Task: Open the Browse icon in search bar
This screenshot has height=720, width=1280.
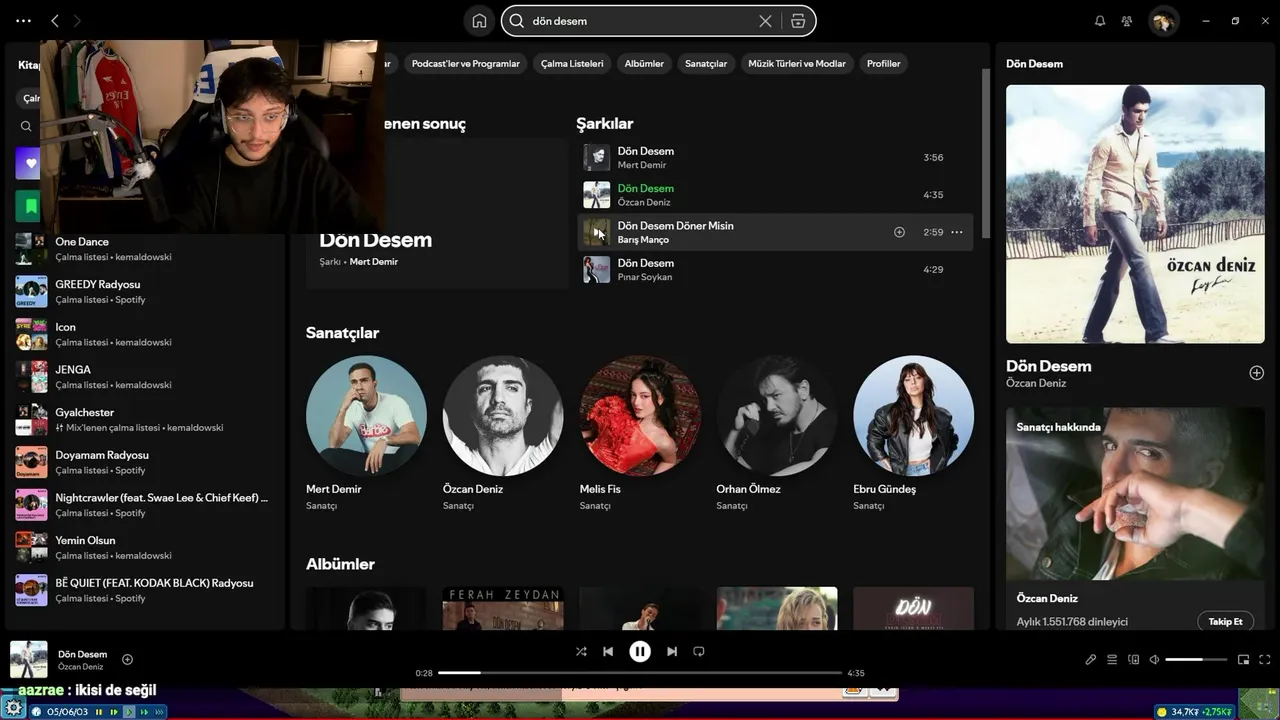Action: [x=797, y=21]
